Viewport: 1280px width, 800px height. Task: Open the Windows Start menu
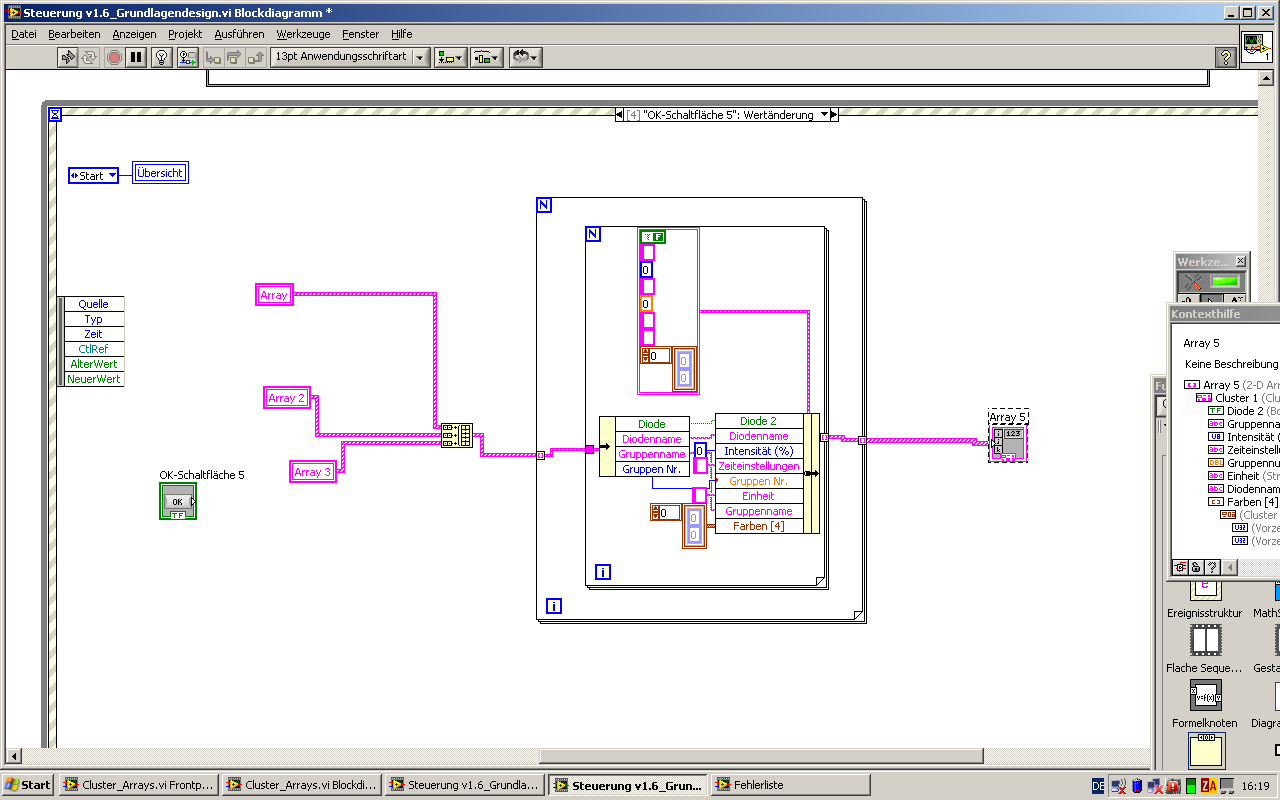pyautogui.click(x=28, y=785)
